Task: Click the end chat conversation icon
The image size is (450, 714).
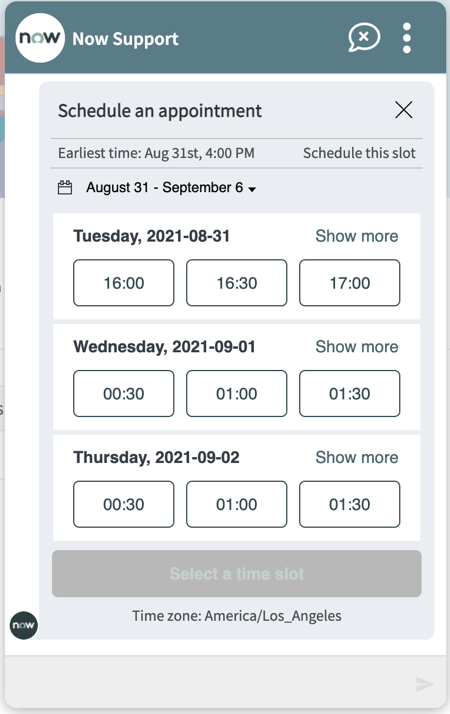Action: (364, 38)
